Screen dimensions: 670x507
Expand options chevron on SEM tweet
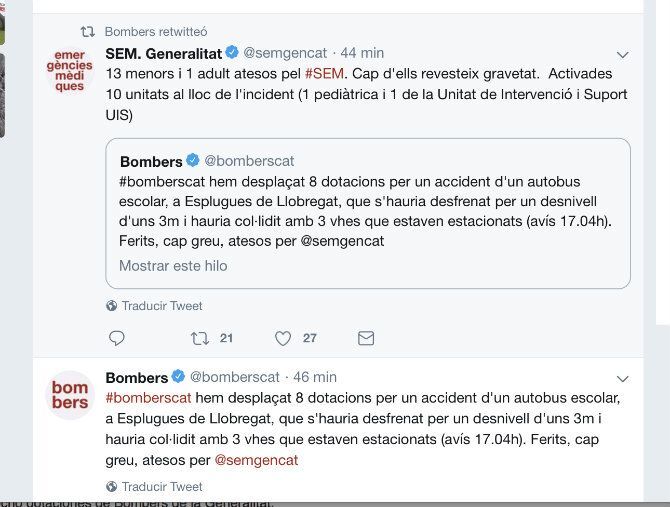pyautogui.click(x=622, y=54)
